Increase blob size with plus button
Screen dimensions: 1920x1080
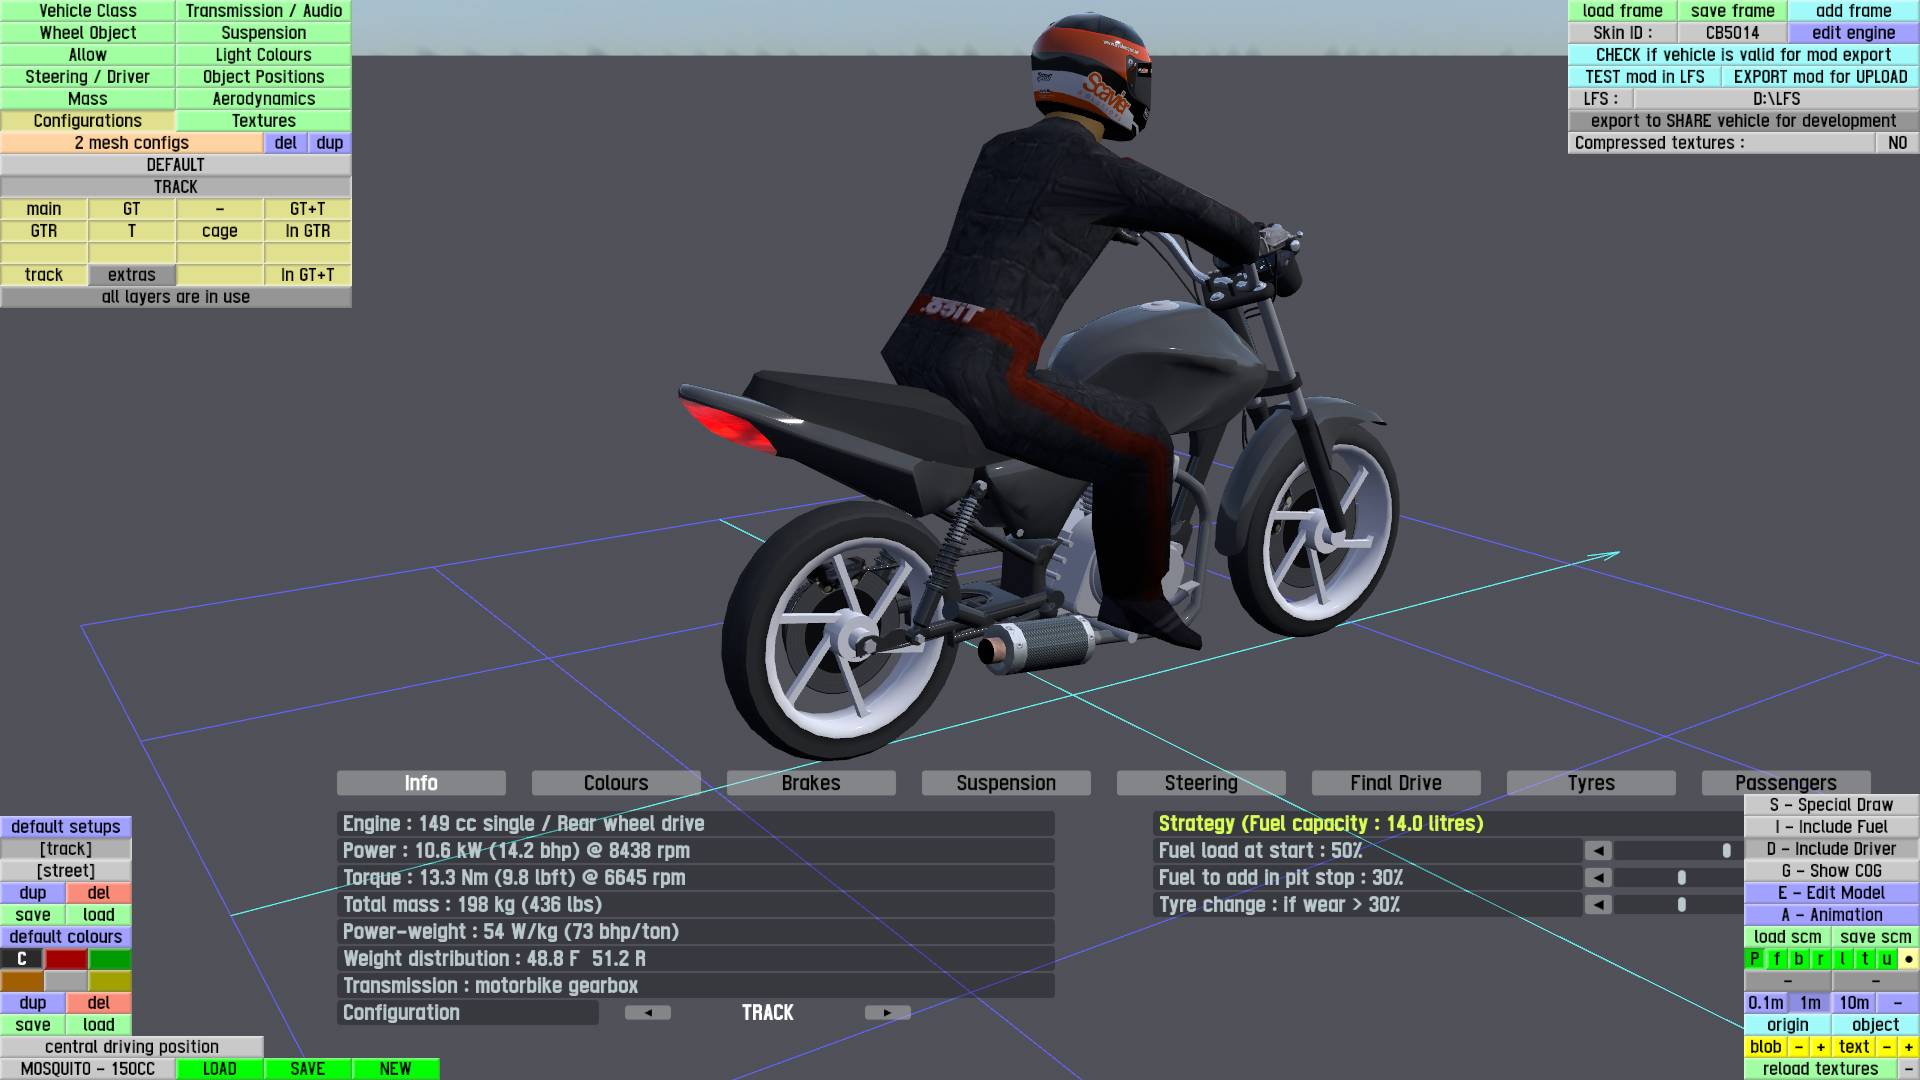(x=1821, y=1047)
